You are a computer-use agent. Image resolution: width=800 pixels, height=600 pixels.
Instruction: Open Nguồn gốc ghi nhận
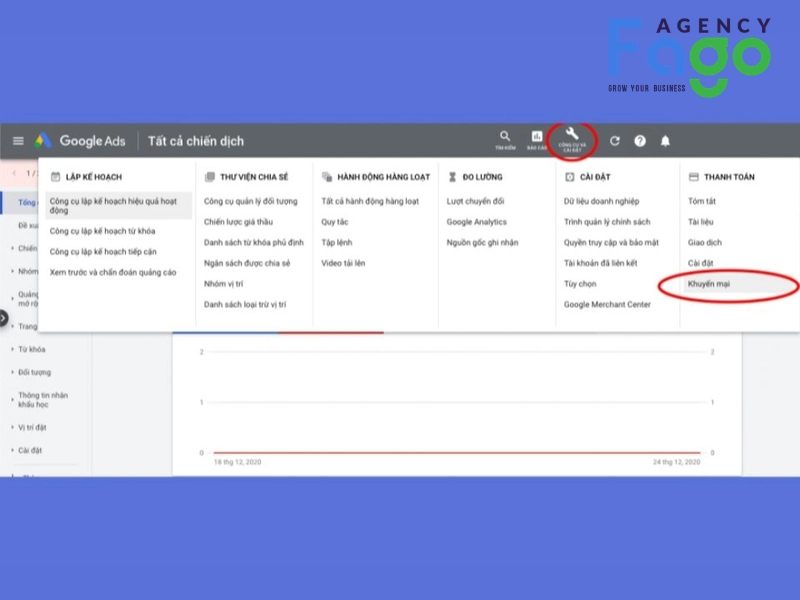pos(482,242)
